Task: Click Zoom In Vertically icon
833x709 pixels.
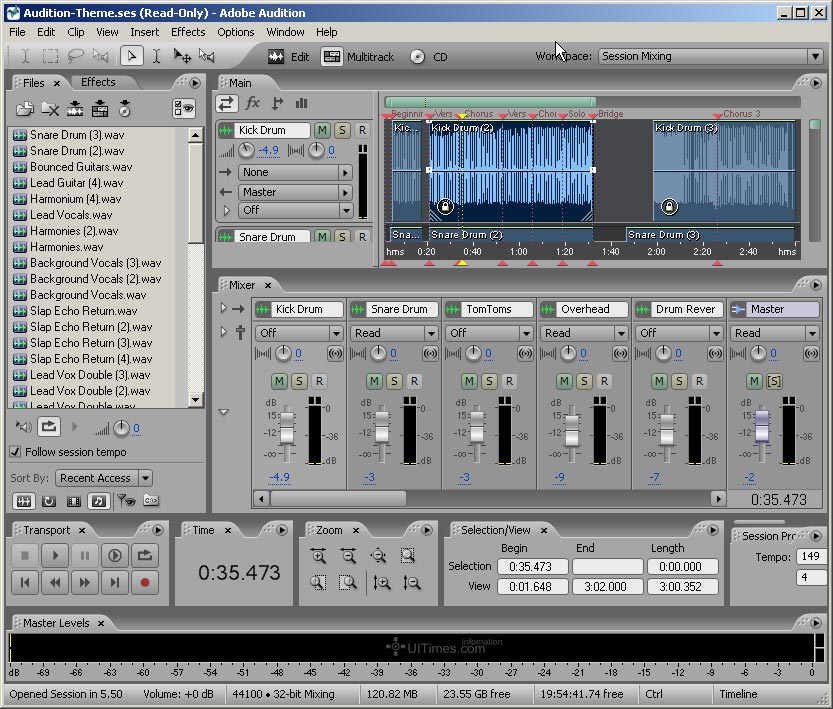Action: (381, 583)
